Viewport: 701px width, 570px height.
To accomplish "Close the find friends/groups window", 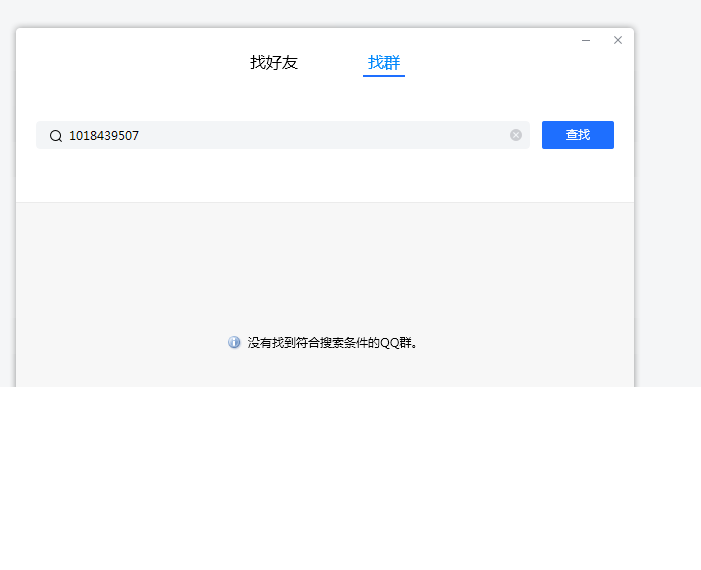I will [618, 40].
